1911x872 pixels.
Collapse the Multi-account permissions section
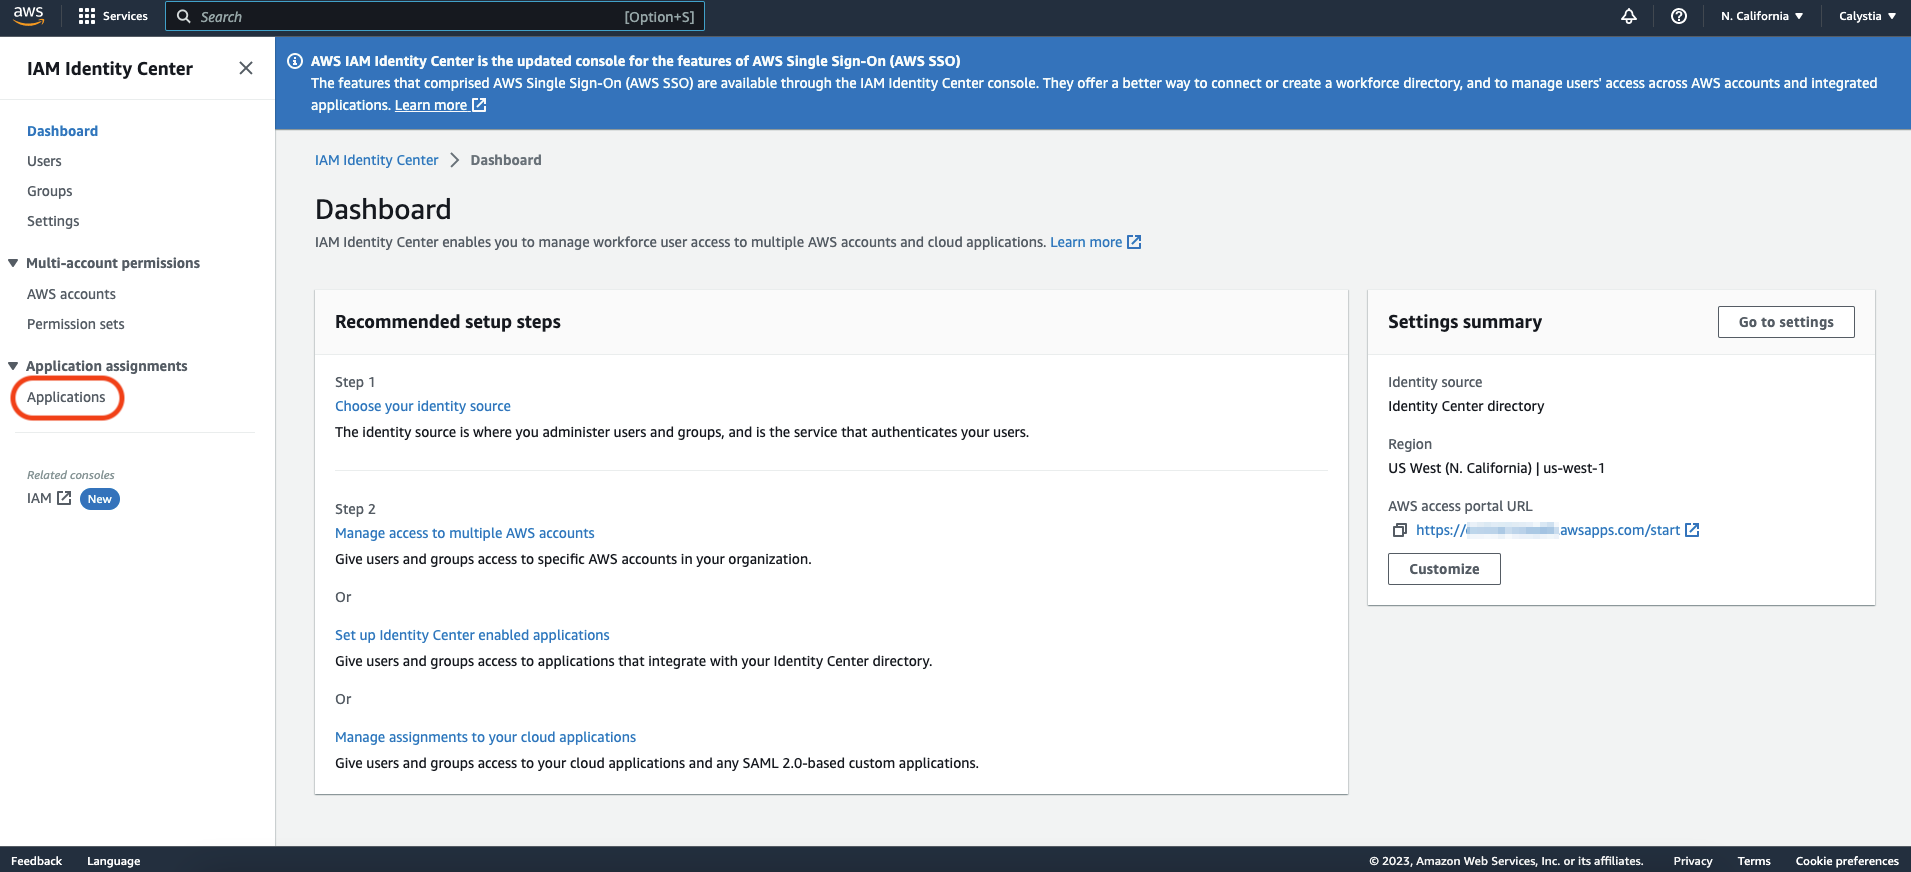(x=13, y=263)
